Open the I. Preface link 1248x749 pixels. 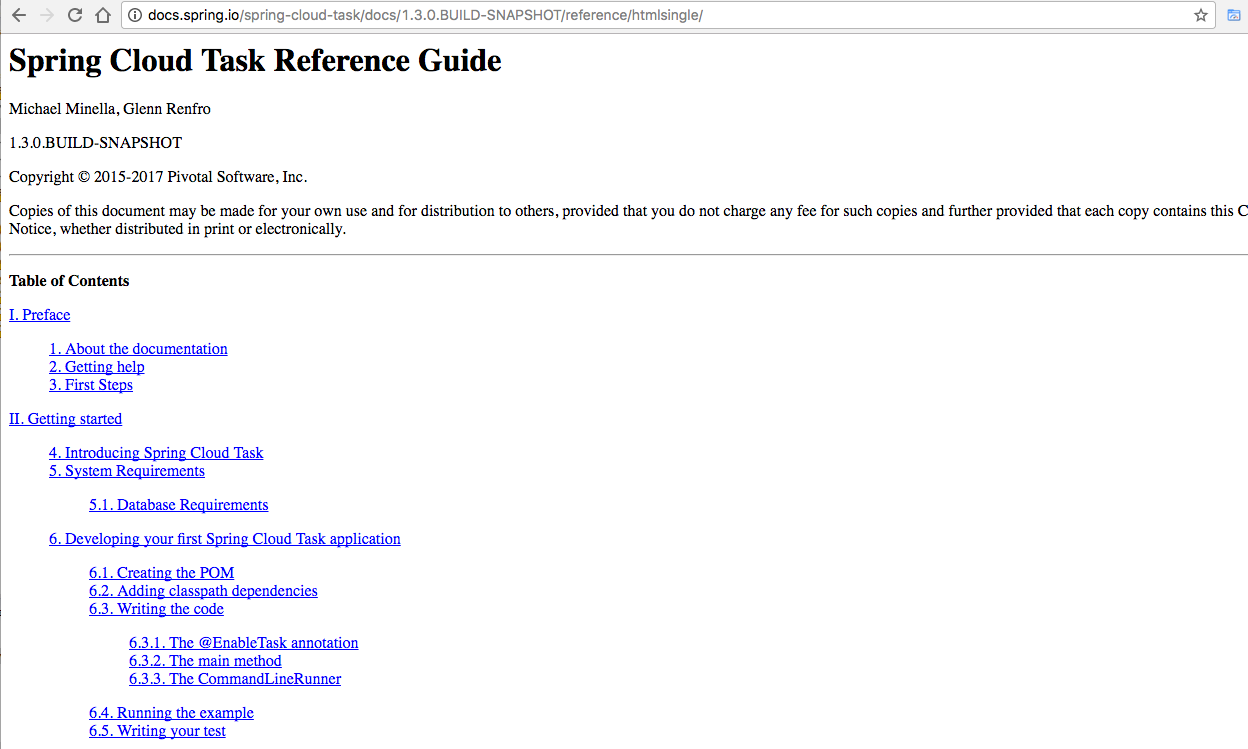pyautogui.click(x=40, y=315)
